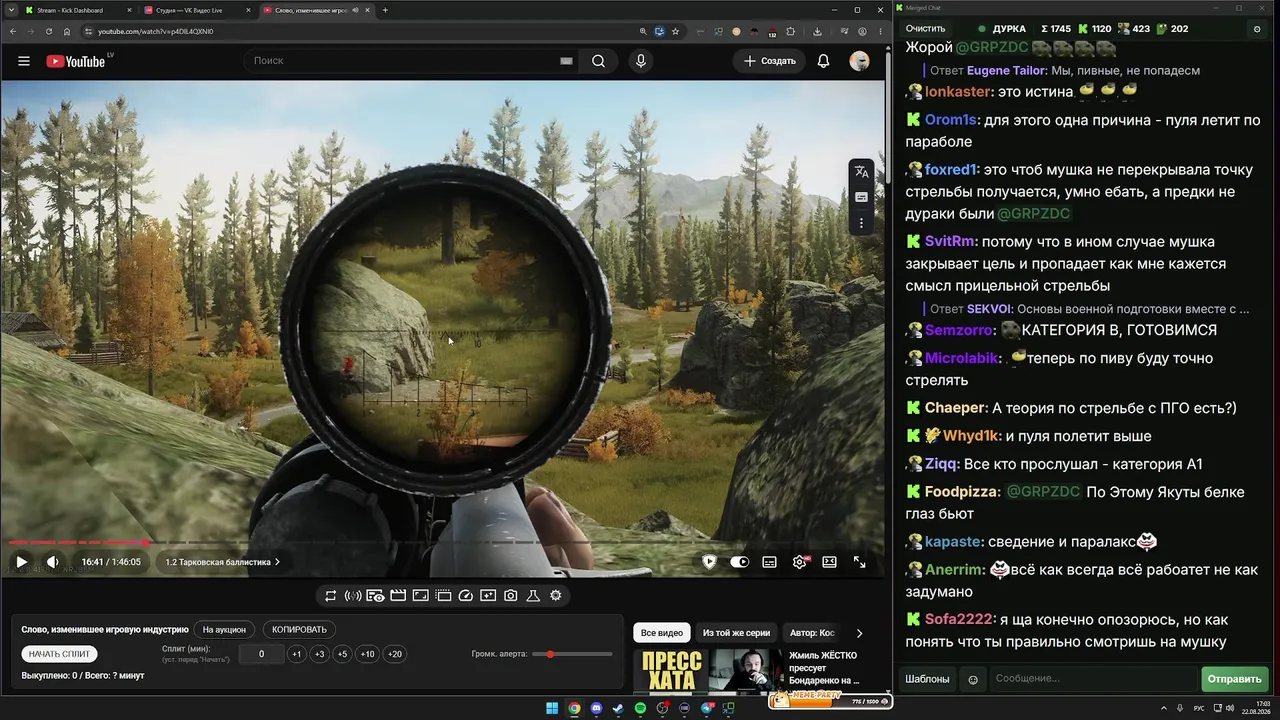Play the YouTube video
This screenshot has width=1280, height=720.
21,562
